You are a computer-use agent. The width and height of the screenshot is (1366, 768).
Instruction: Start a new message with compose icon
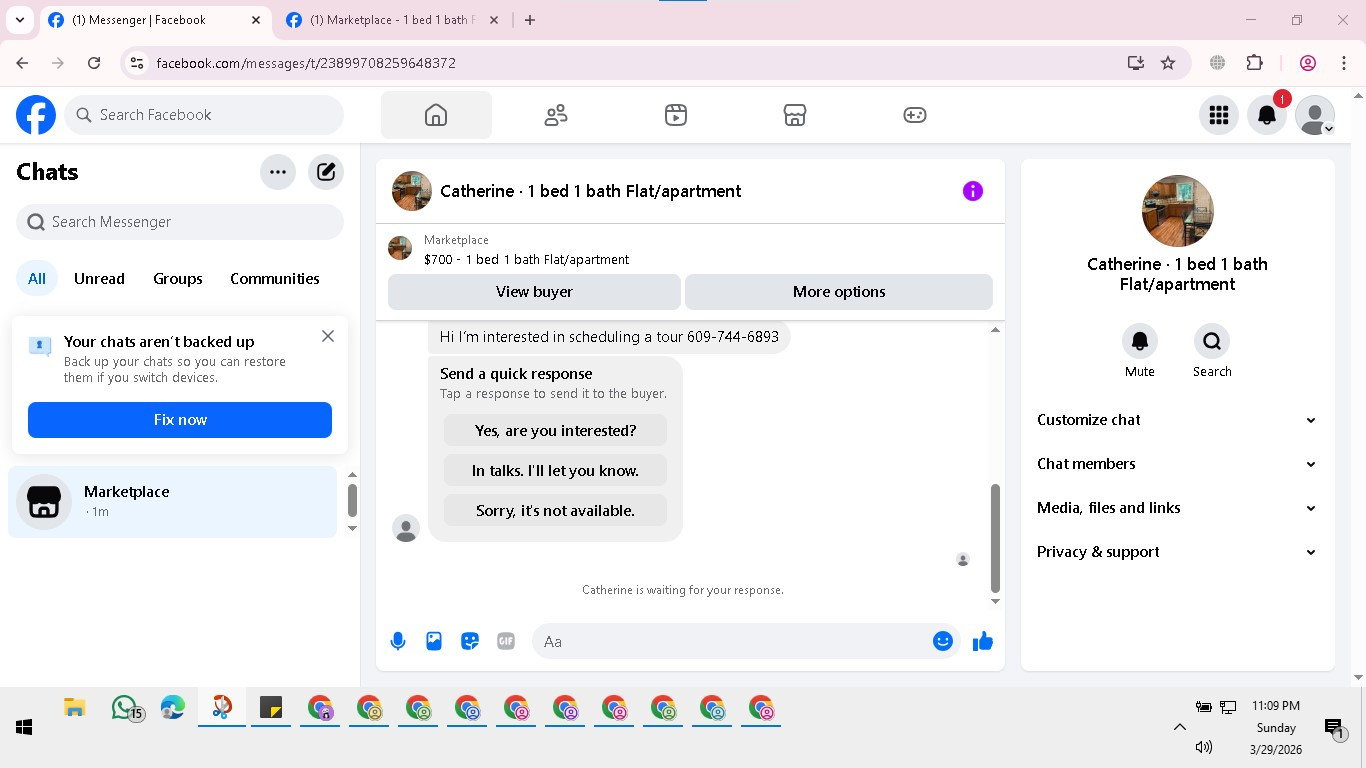click(x=326, y=172)
